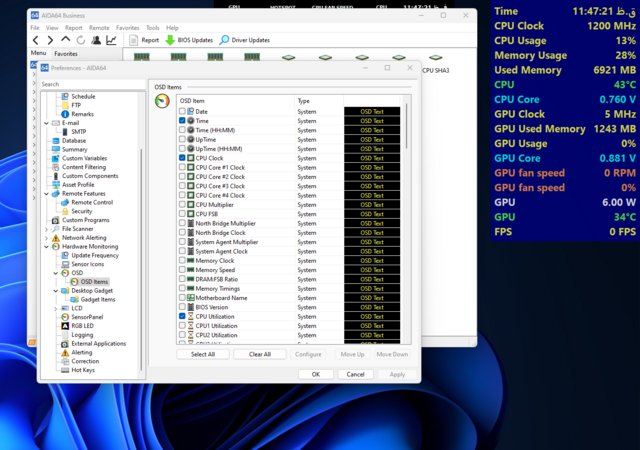Uncheck the Time OSD item
This screenshot has height=450, width=640.
point(182,120)
